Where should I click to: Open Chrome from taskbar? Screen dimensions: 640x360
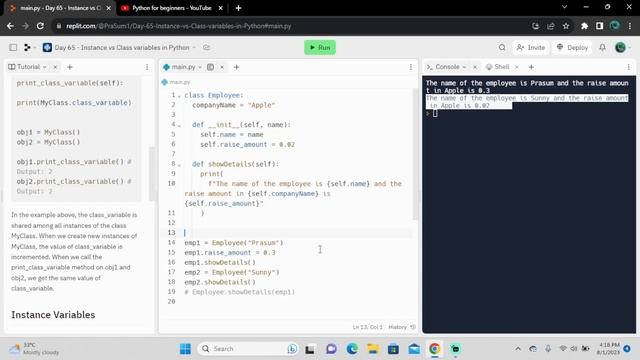coord(434,349)
